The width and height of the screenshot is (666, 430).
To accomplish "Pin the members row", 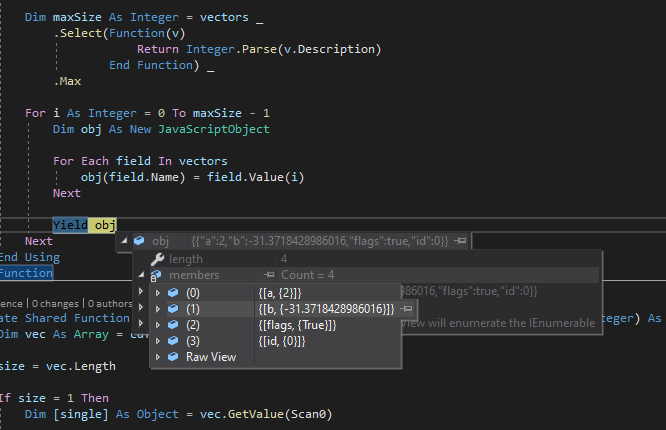I will pyautogui.click(x=270, y=275).
